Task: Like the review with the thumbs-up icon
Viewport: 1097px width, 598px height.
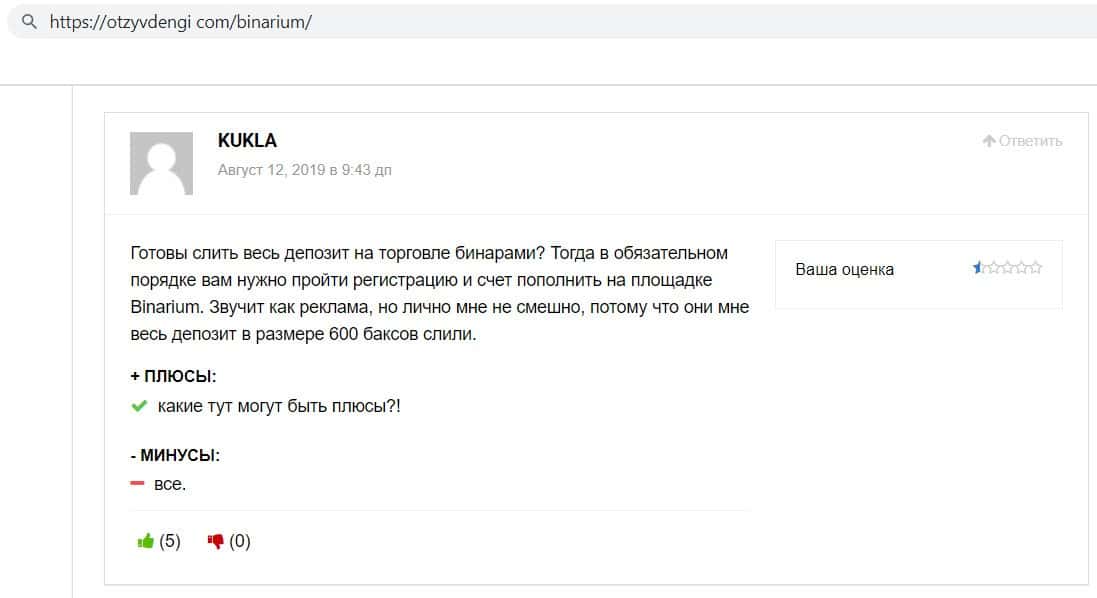Action: point(146,541)
